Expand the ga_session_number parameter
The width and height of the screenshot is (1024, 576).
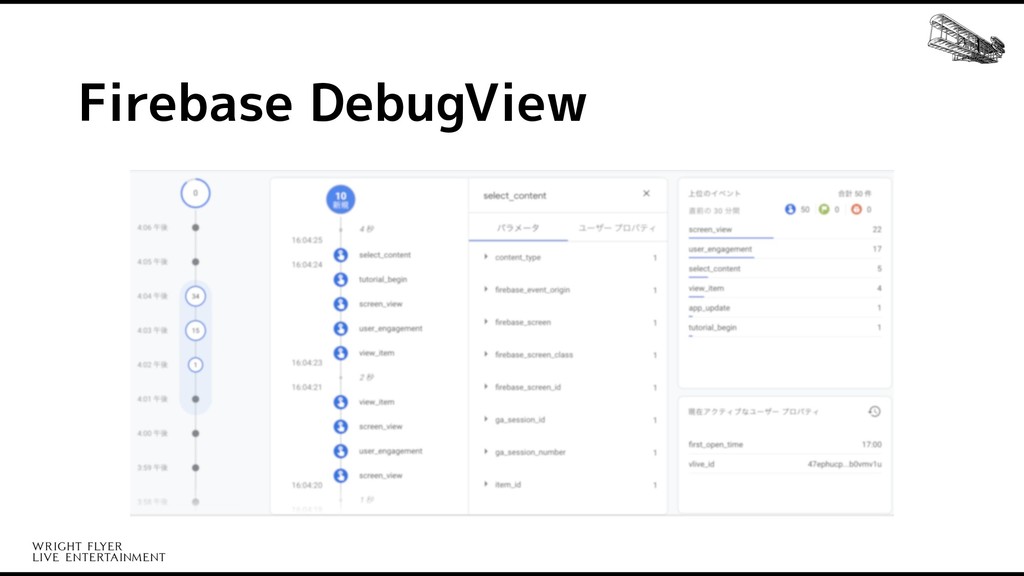[x=486, y=451]
